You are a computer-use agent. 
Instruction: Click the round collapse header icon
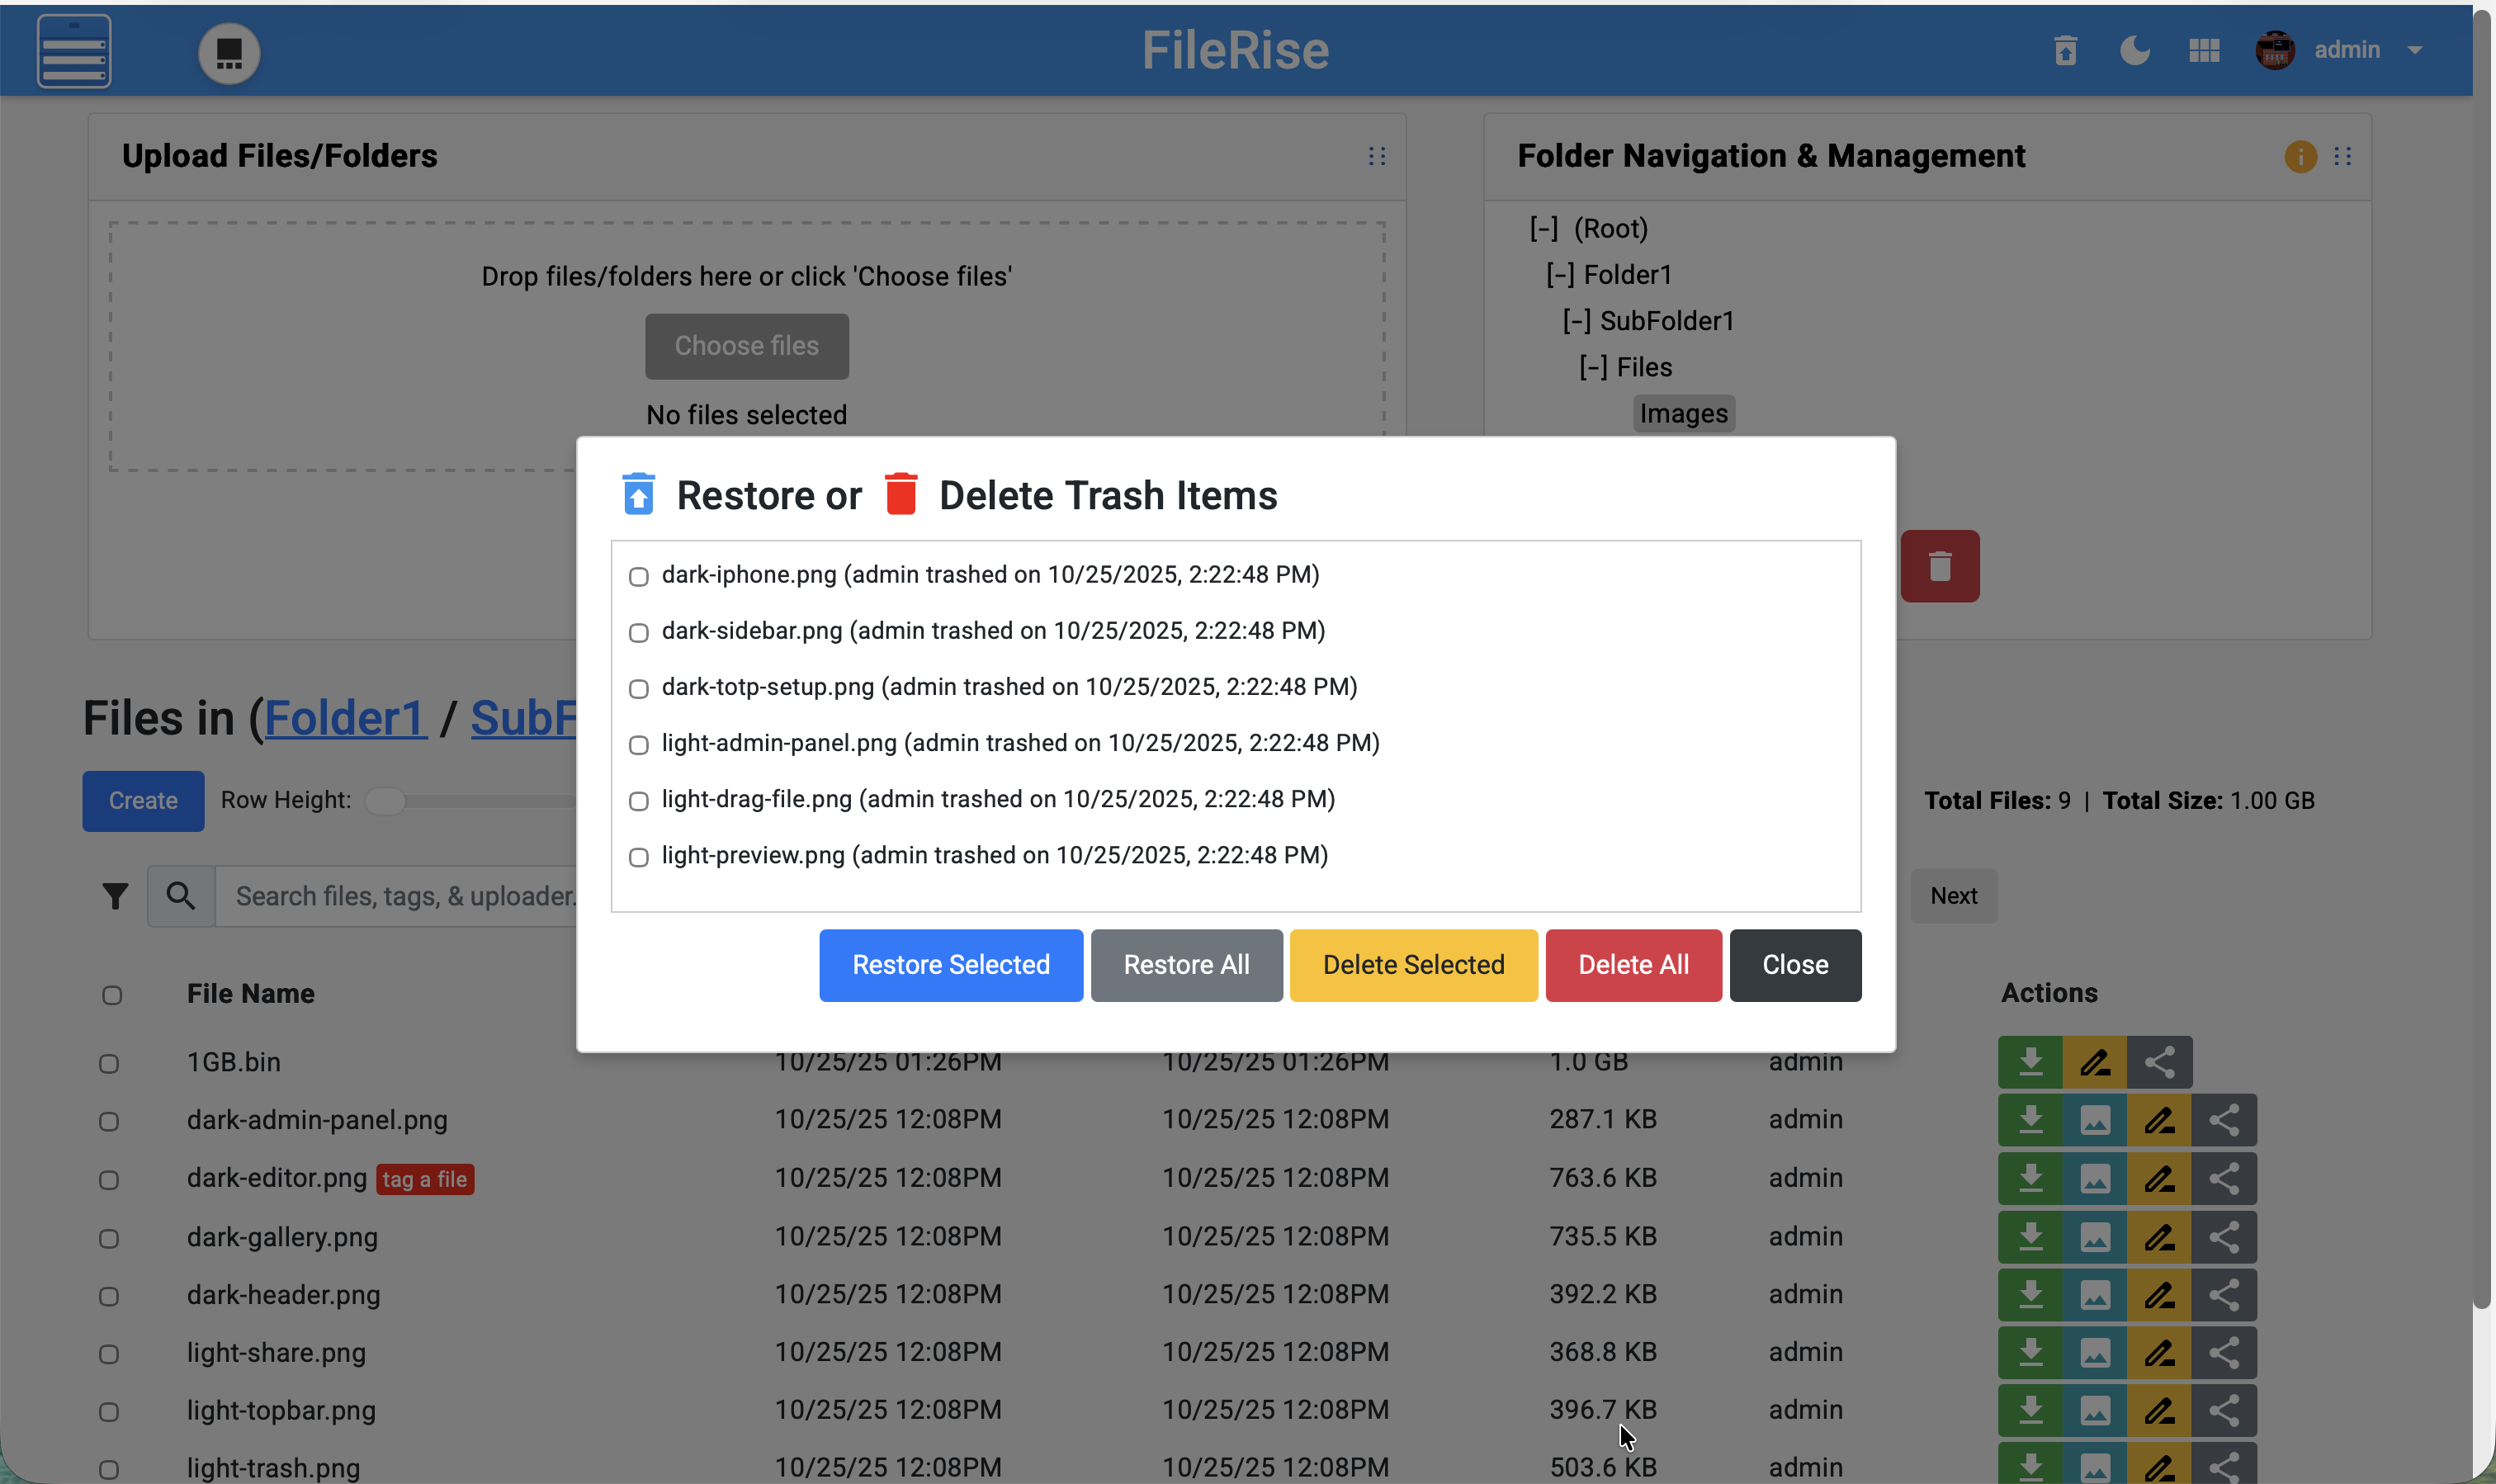[x=229, y=53]
